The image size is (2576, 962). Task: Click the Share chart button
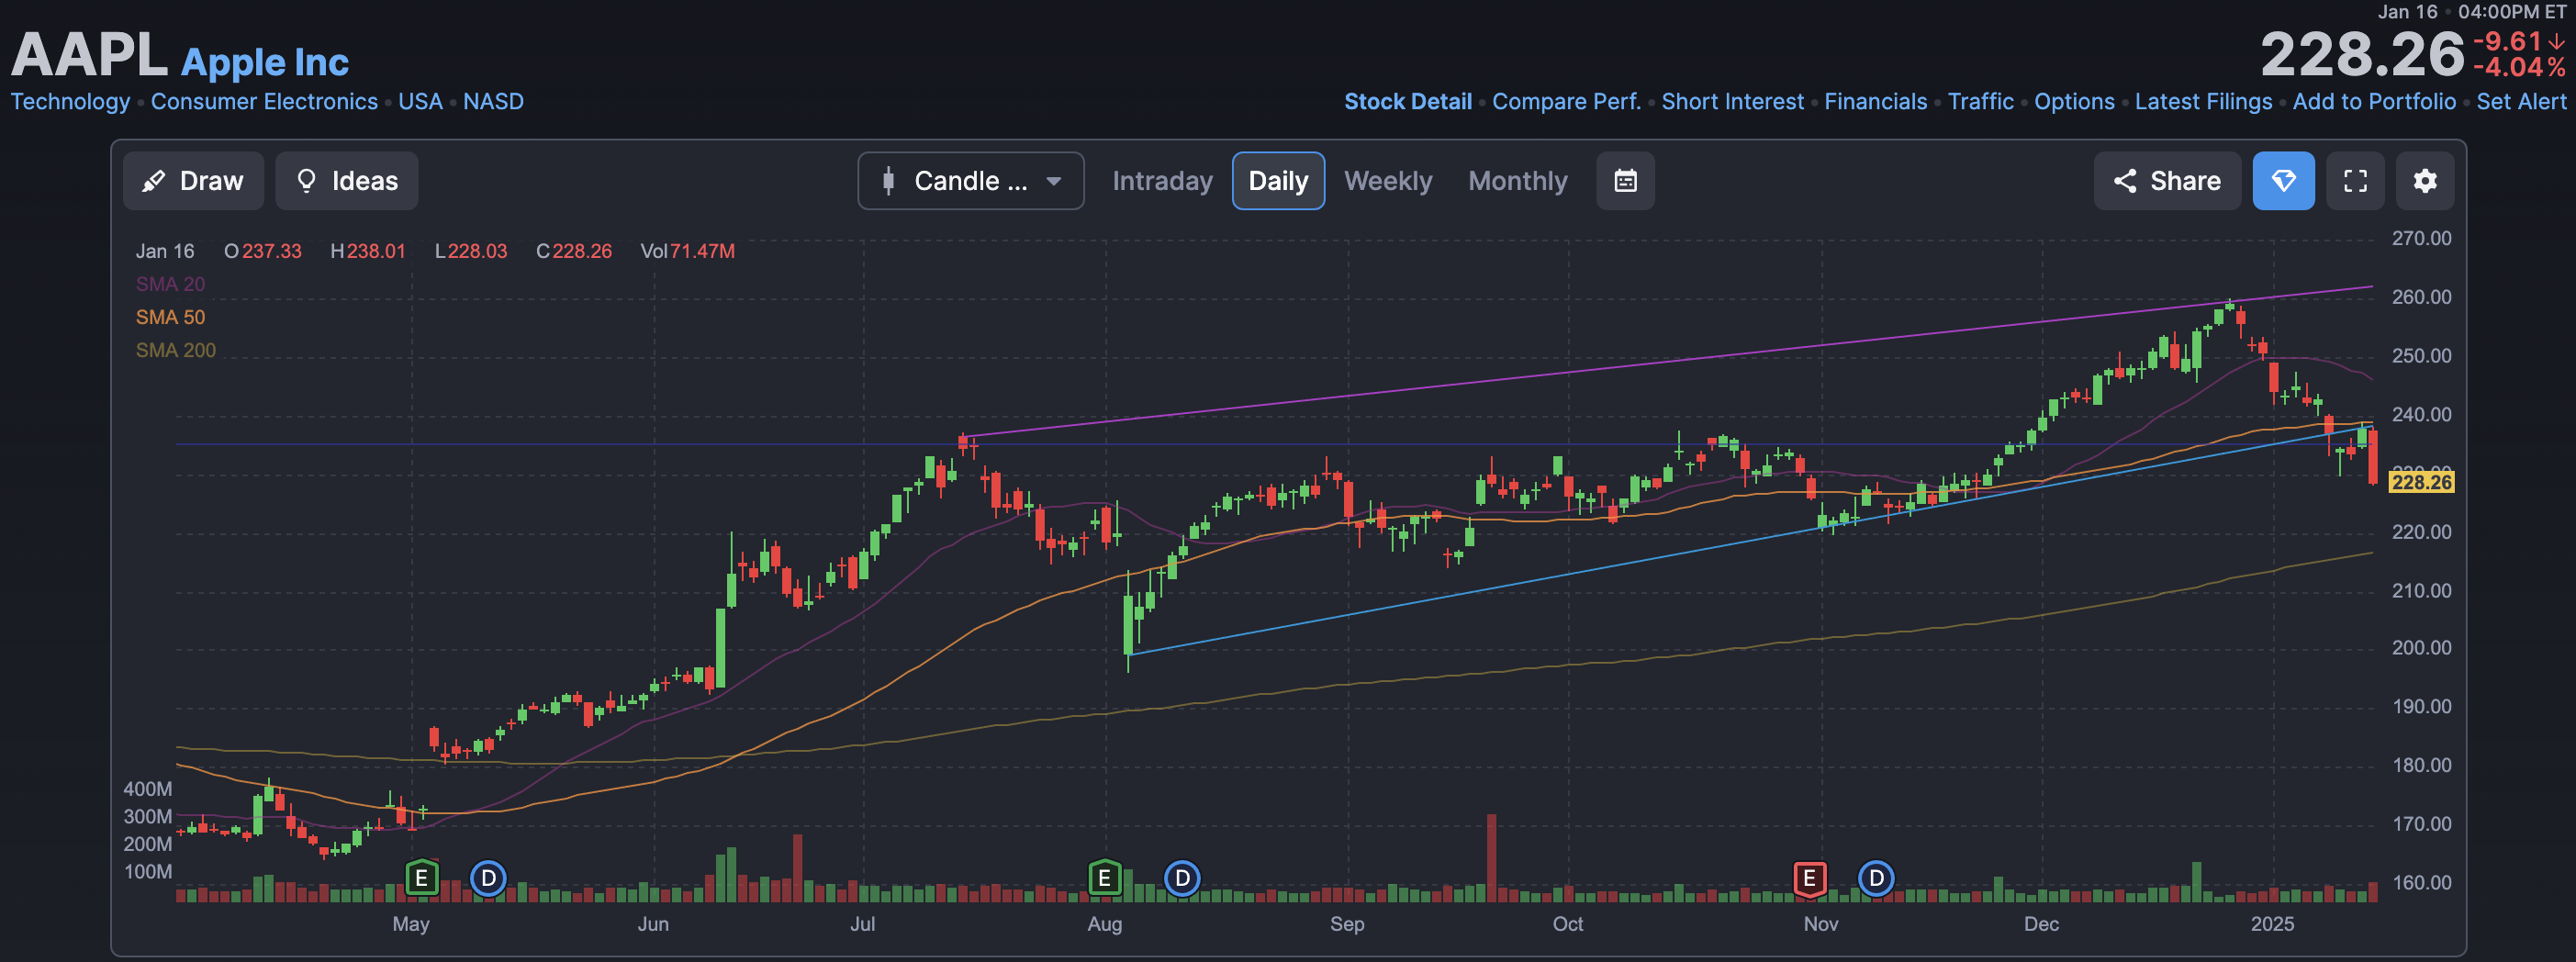pyautogui.click(x=2167, y=181)
